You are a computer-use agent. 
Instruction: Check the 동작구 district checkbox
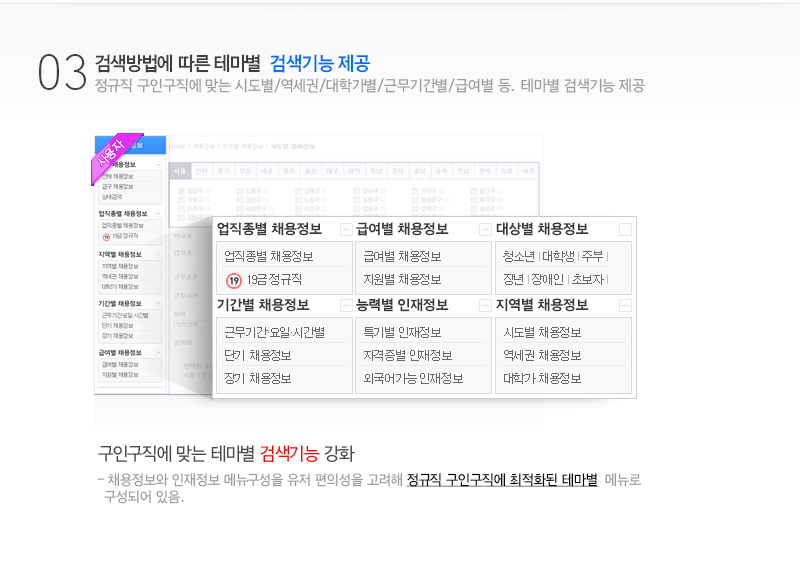[473, 200]
